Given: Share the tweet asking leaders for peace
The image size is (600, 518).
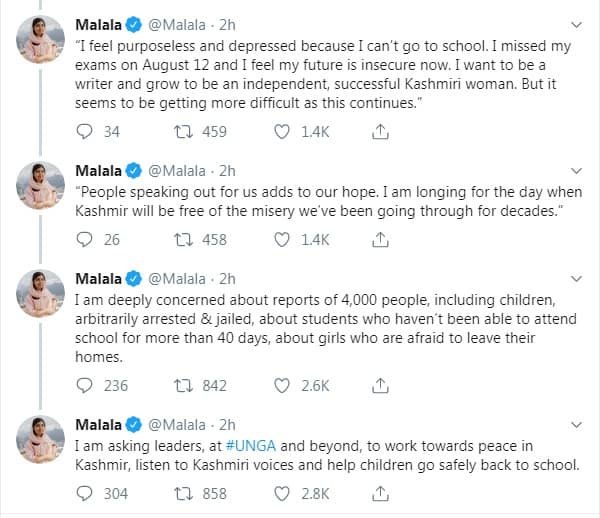Looking at the screenshot, I should pos(380,493).
